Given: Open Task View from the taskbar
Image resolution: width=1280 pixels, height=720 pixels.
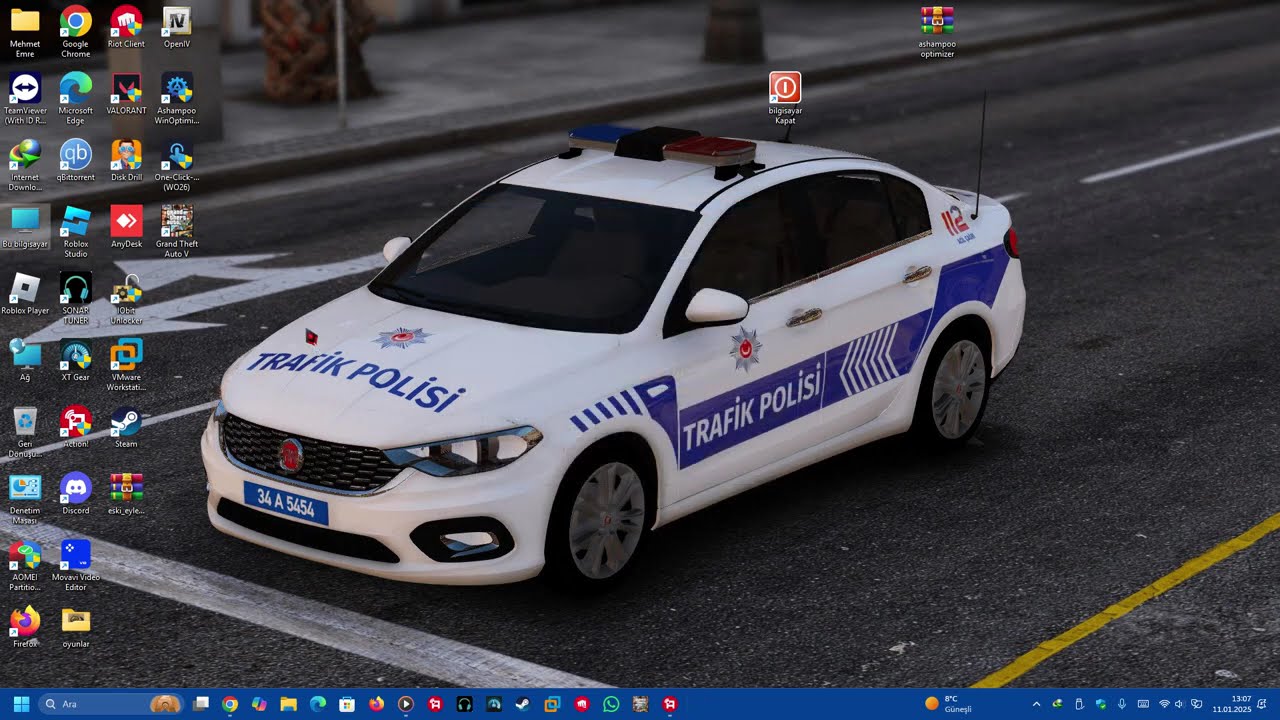Looking at the screenshot, I should pyautogui.click(x=201, y=704).
